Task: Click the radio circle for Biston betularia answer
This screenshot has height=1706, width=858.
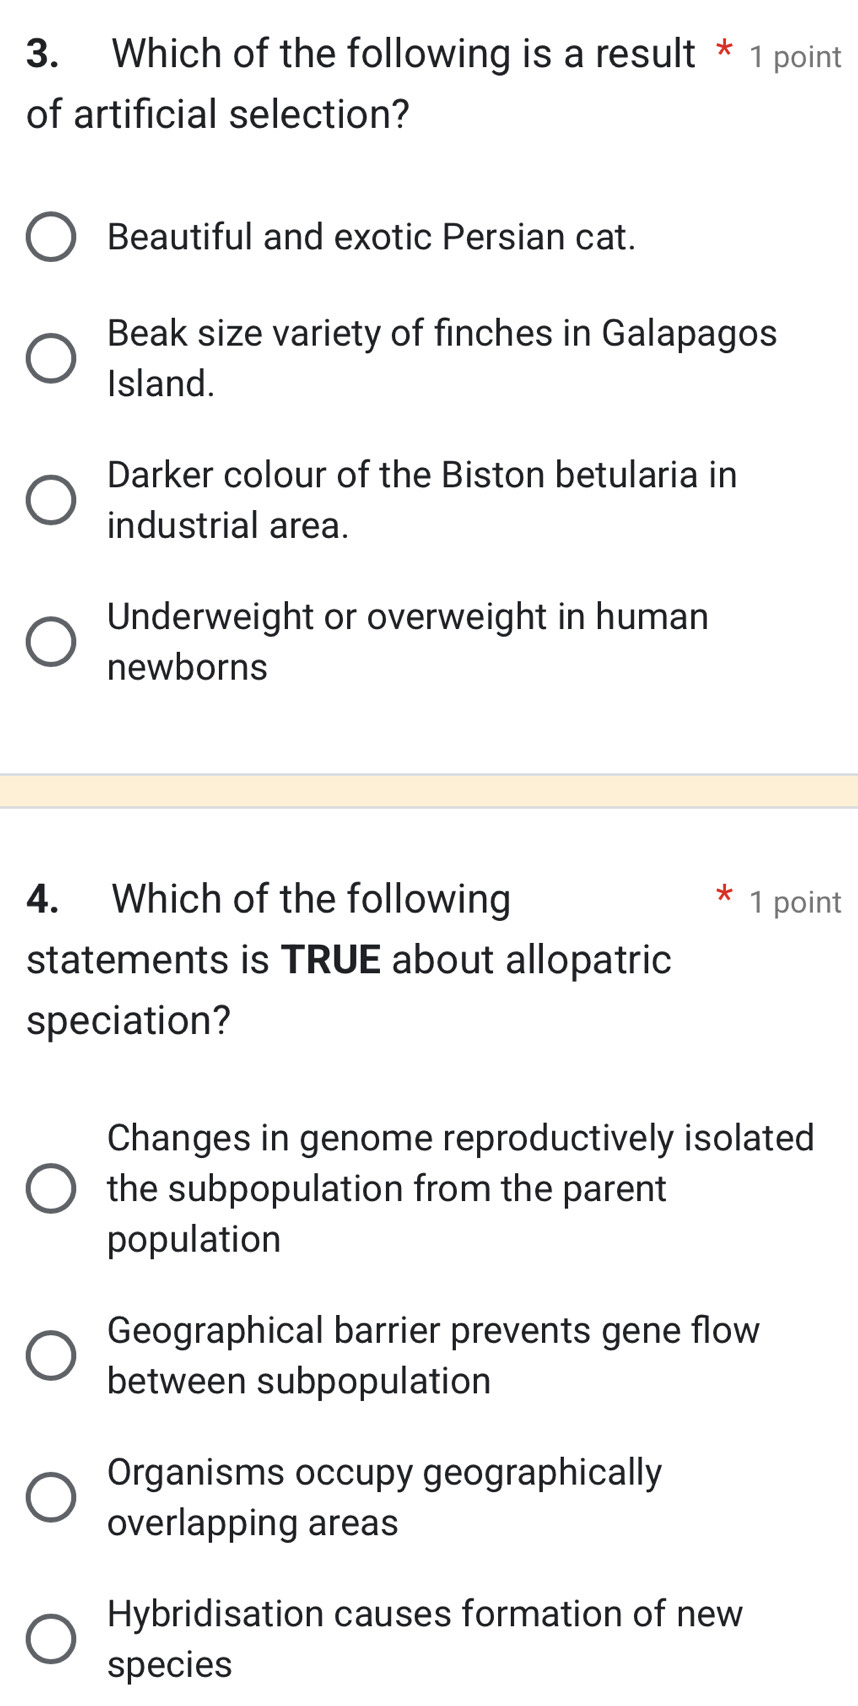Action: [51, 499]
